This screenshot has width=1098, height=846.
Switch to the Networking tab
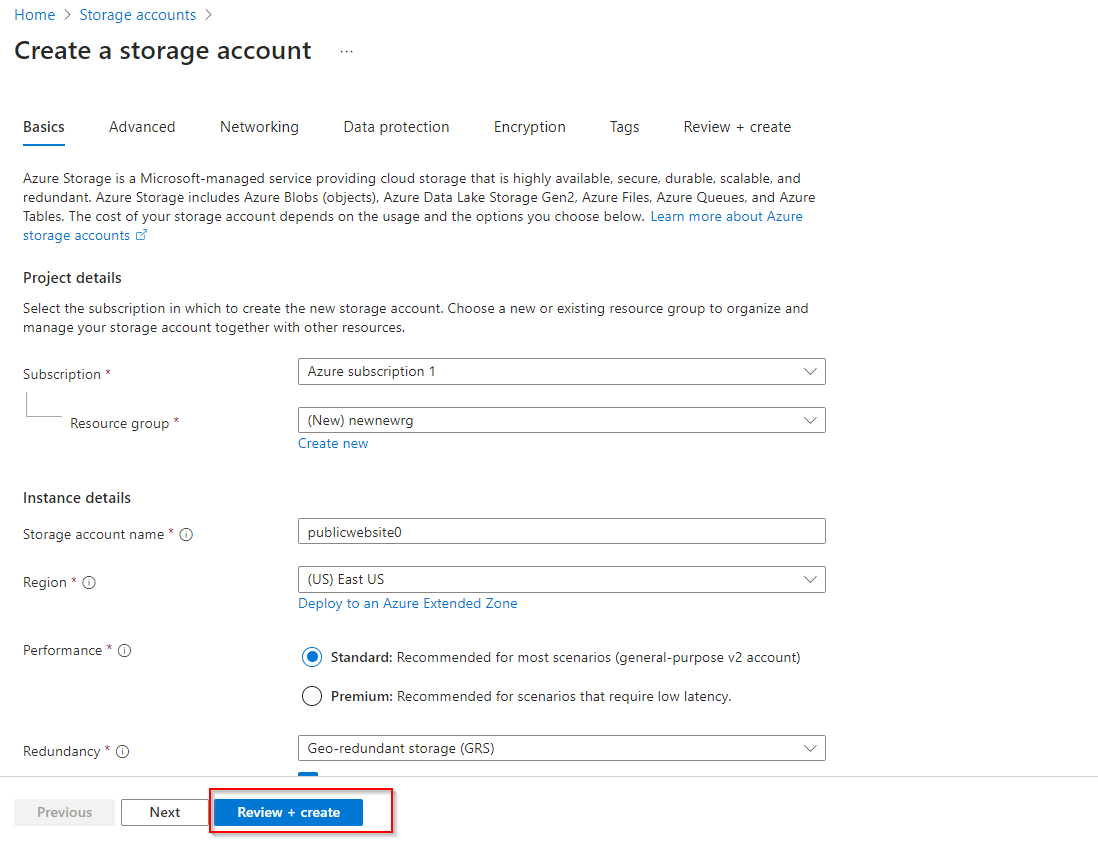pyautogui.click(x=259, y=127)
